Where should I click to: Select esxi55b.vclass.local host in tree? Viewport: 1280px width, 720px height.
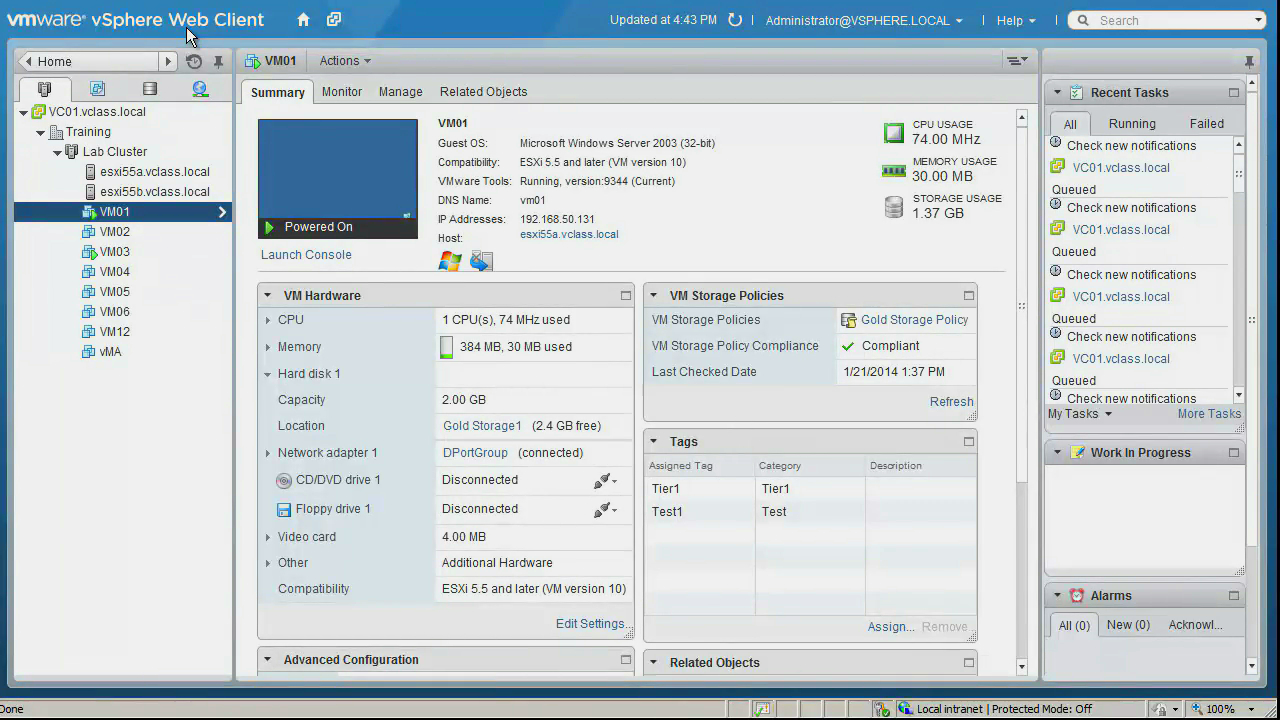click(x=155, y=192)
